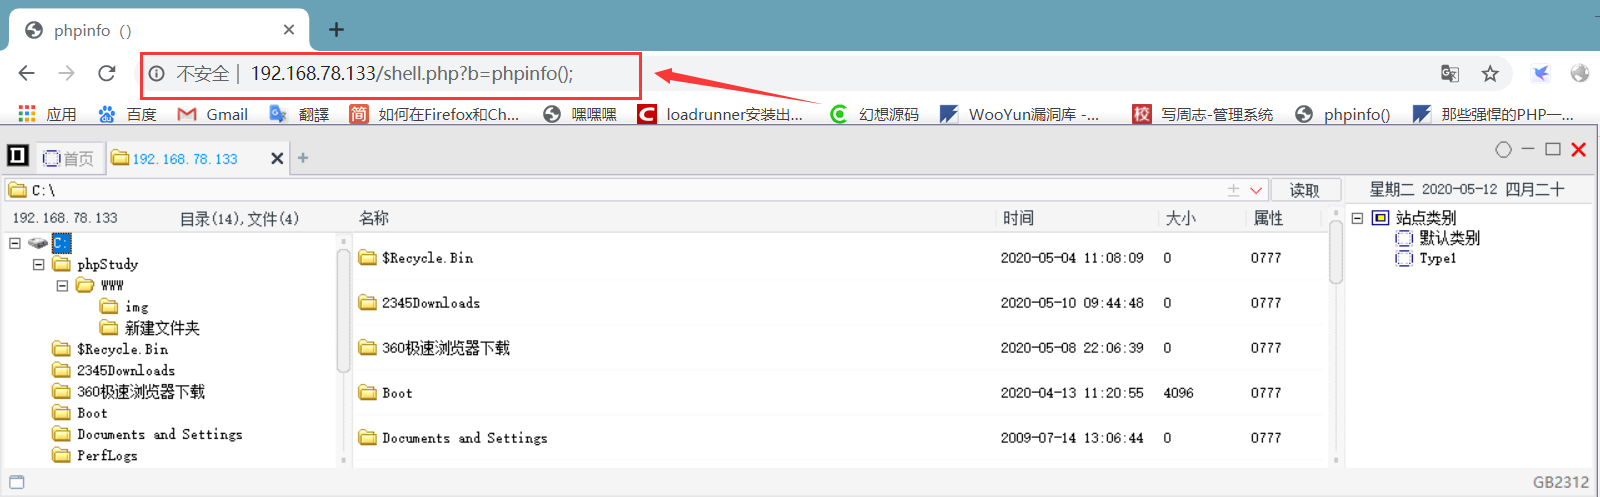Open the 写周志-管理系统 bookmark
The width and height of the screenshot is (1600, 497).
click(x=1202, y=114)
